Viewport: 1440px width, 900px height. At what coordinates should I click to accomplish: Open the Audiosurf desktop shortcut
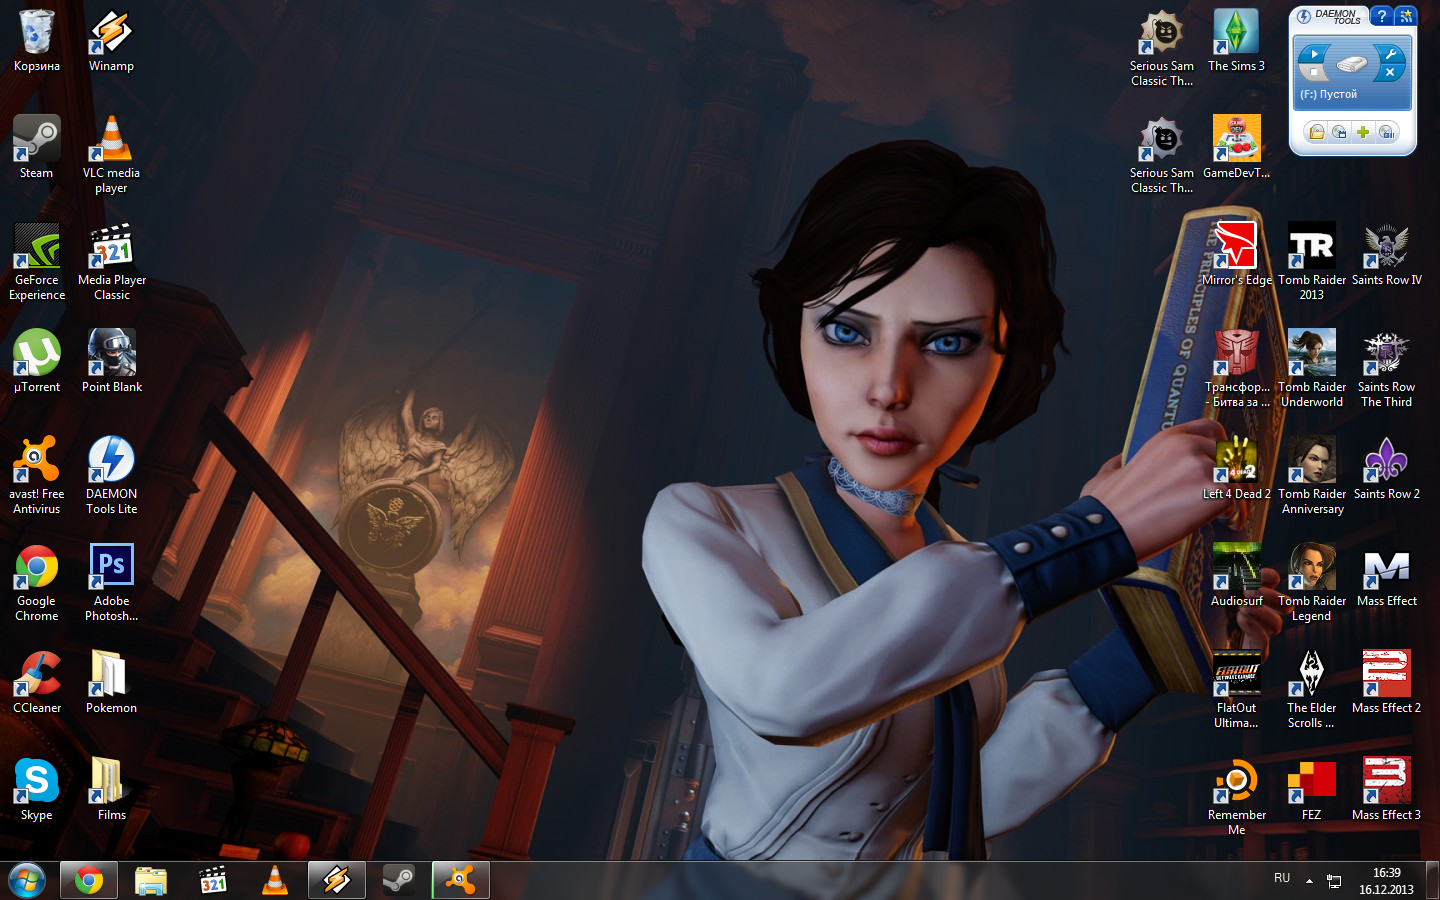[1236, 576]
